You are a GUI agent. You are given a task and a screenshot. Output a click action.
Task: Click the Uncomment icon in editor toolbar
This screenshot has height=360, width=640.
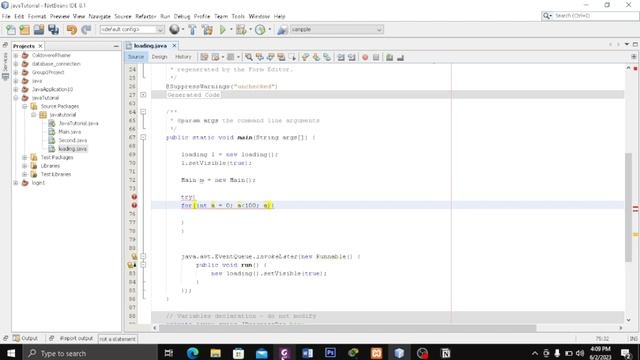point(400,57)
